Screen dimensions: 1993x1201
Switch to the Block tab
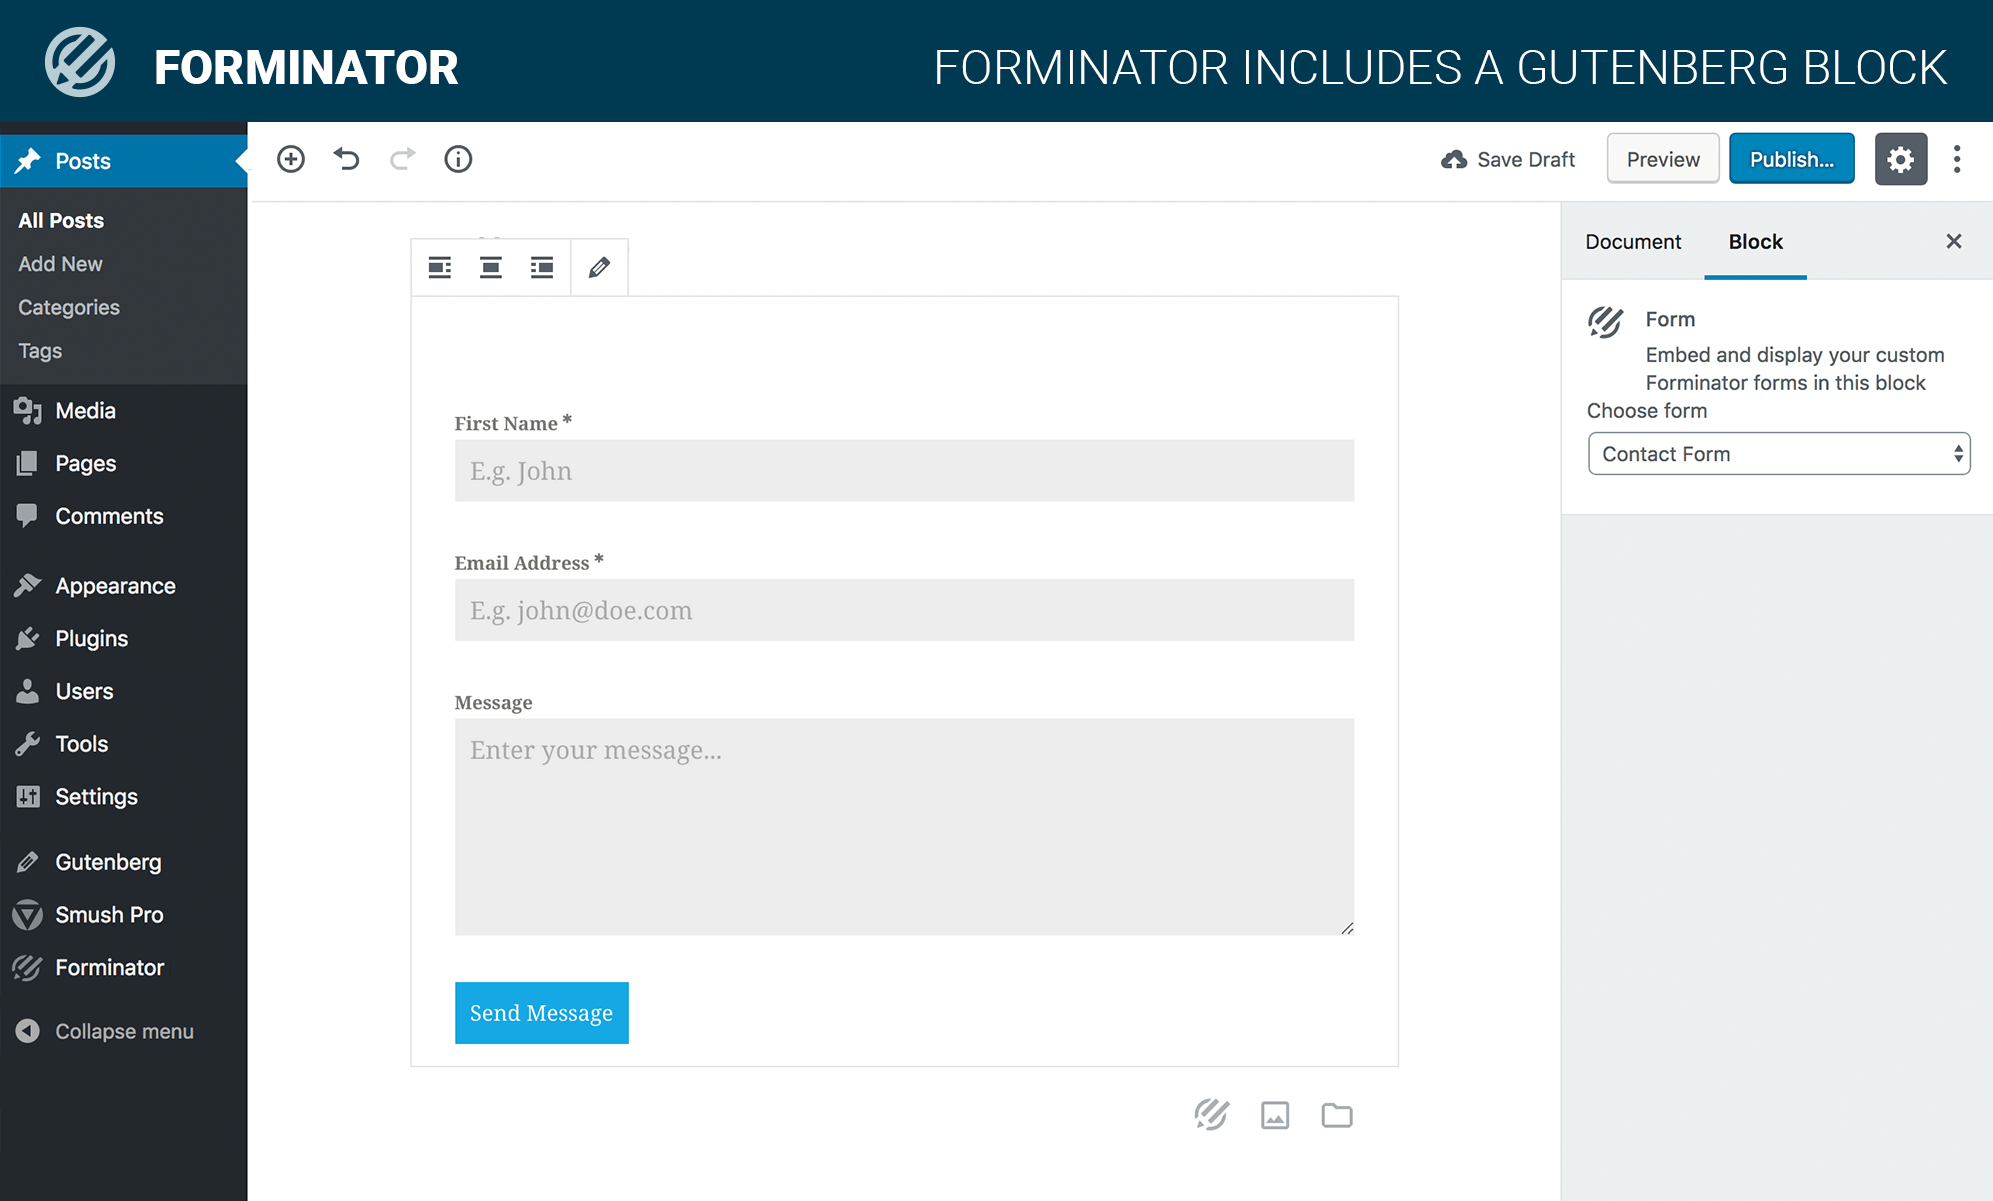click(1754, 240)
